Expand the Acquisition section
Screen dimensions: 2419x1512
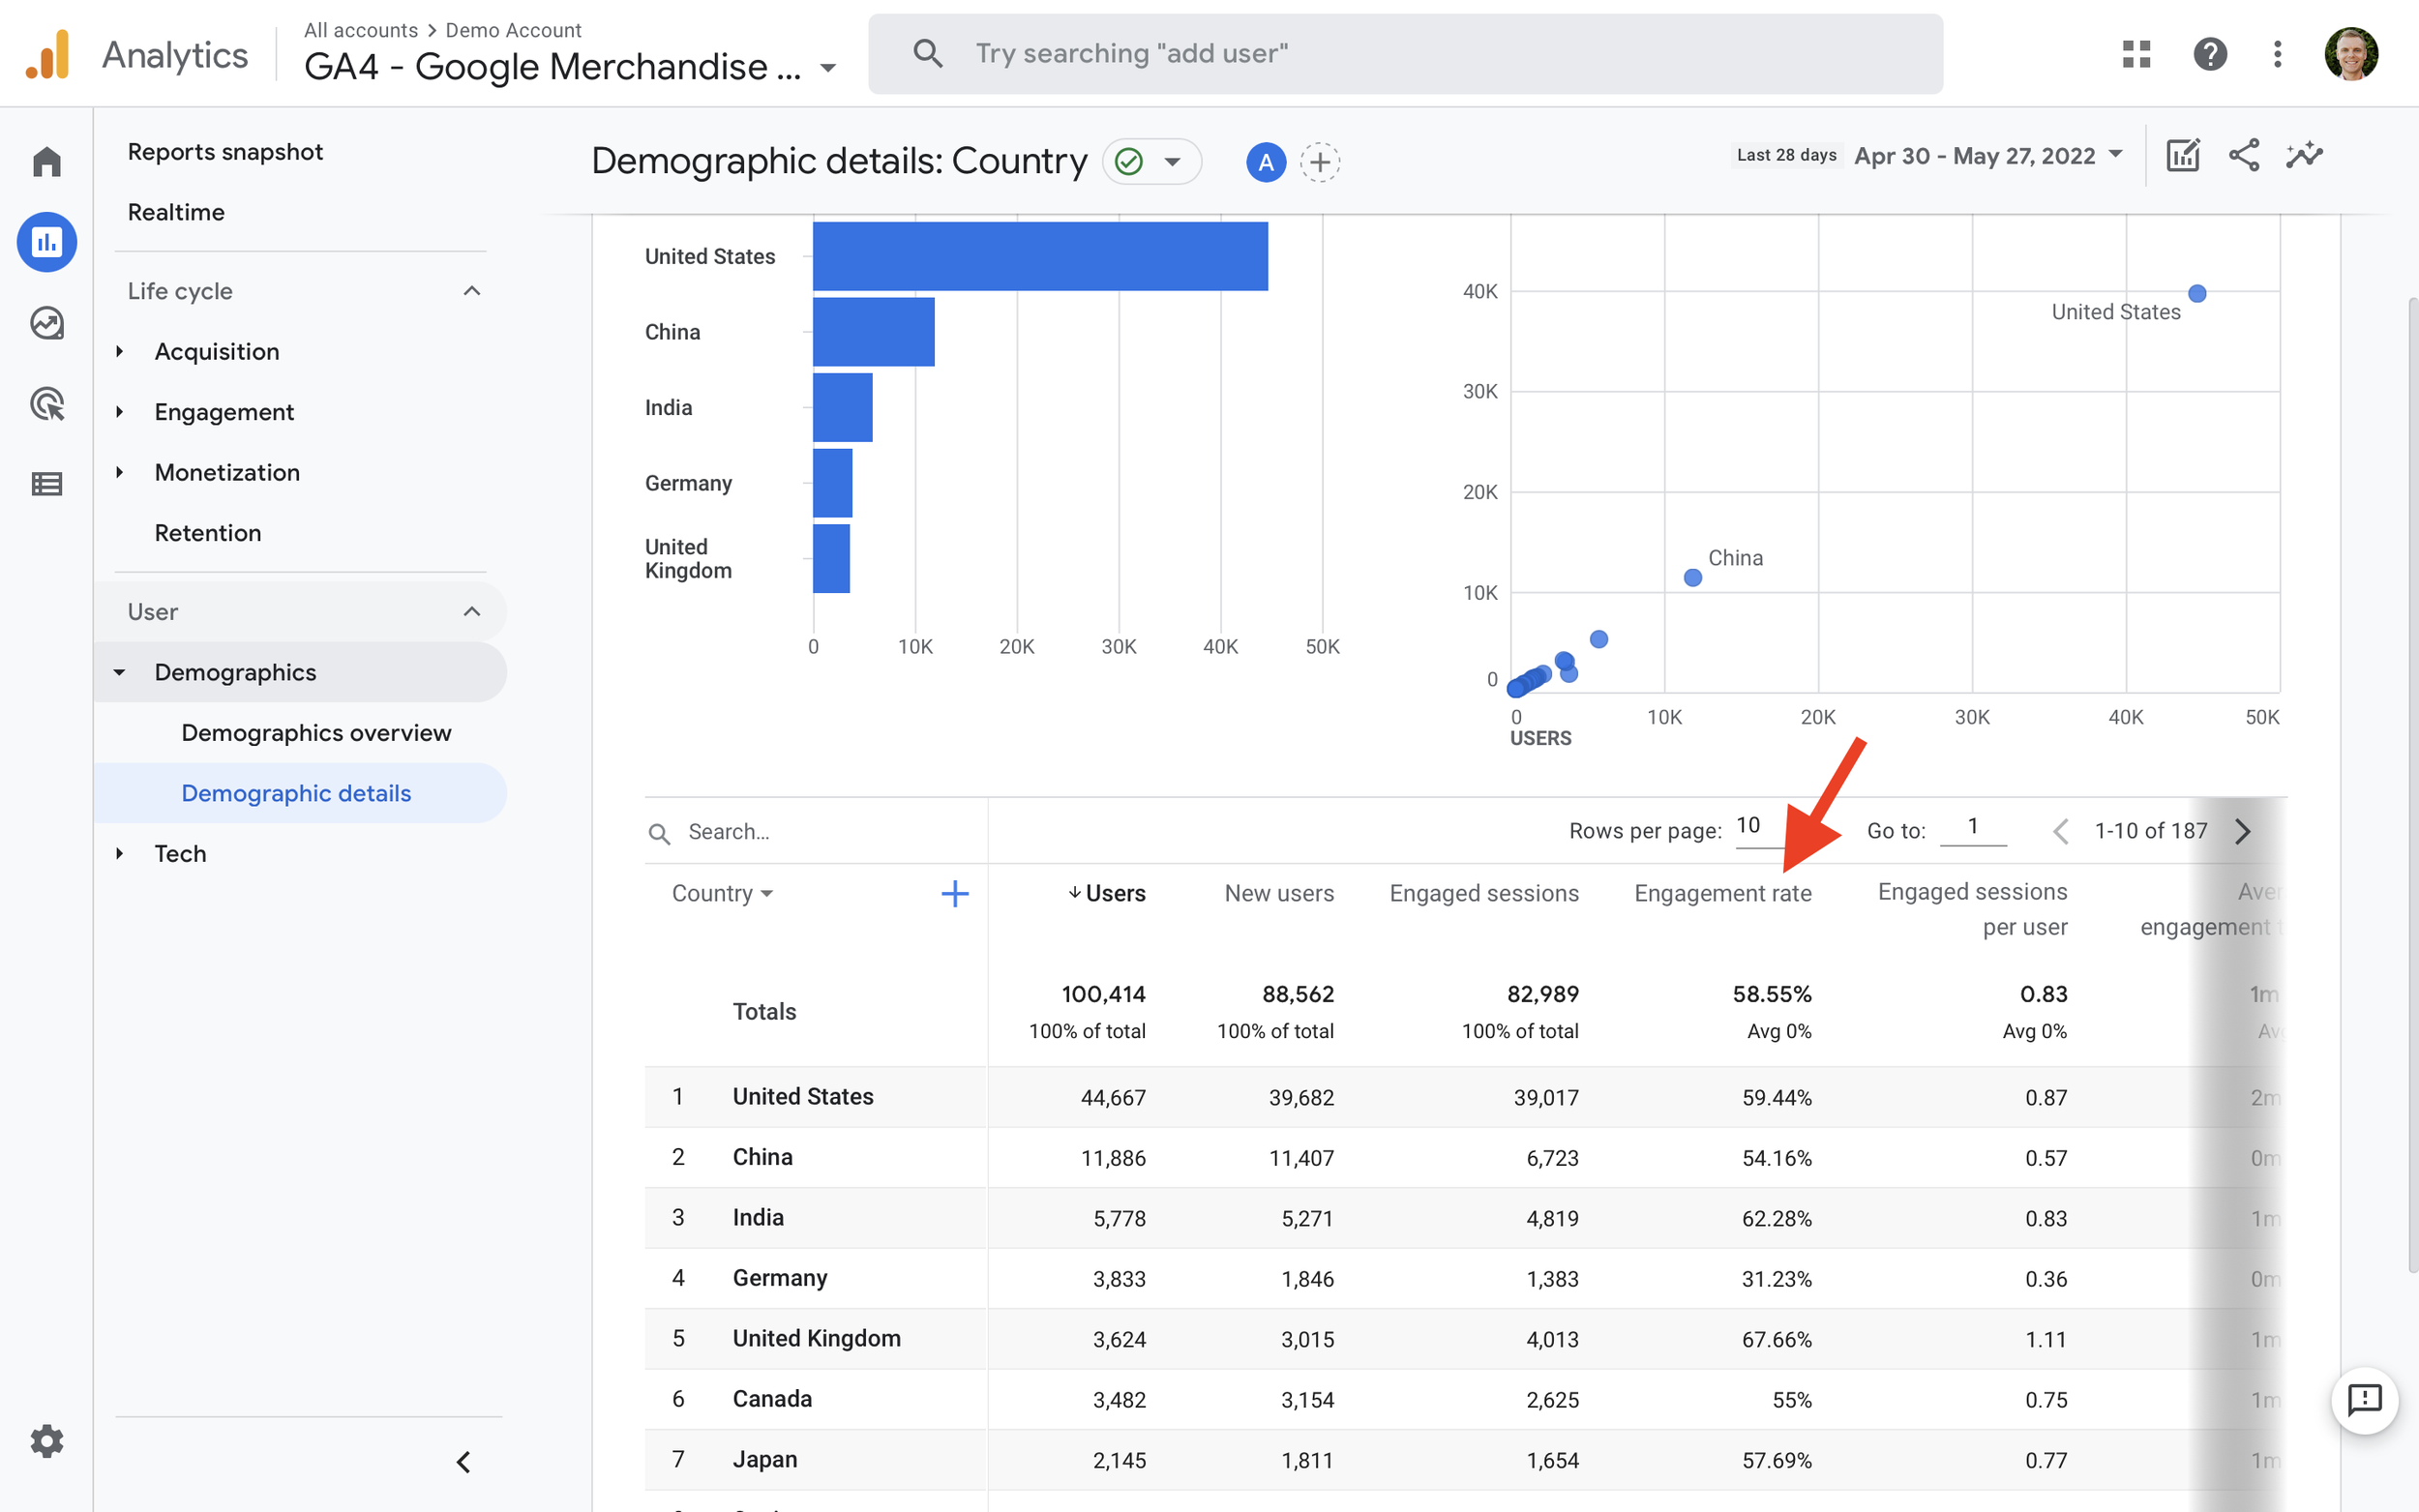217,352
